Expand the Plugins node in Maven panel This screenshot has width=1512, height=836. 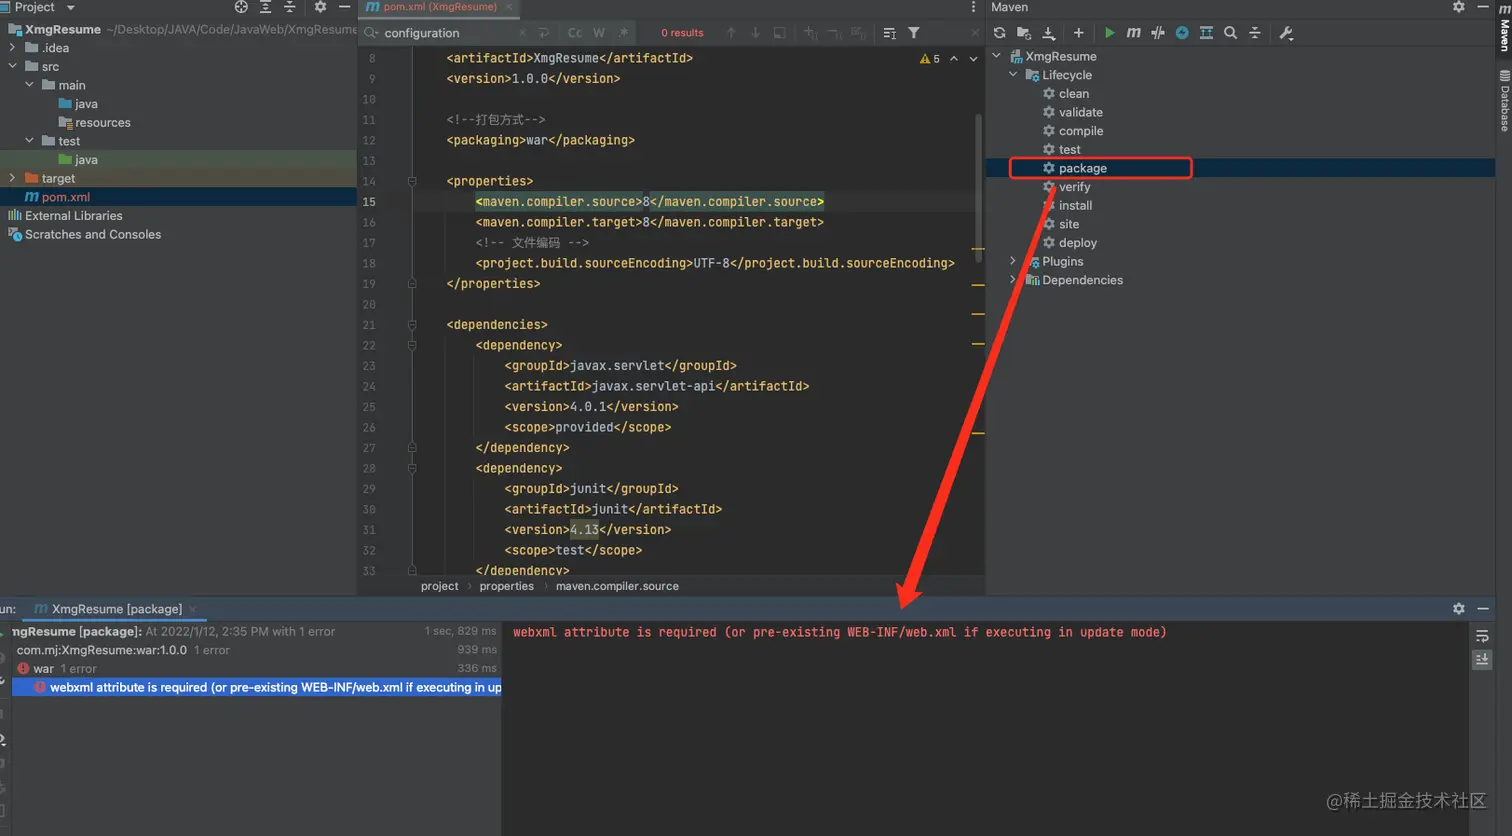[x=1013, y=261]
